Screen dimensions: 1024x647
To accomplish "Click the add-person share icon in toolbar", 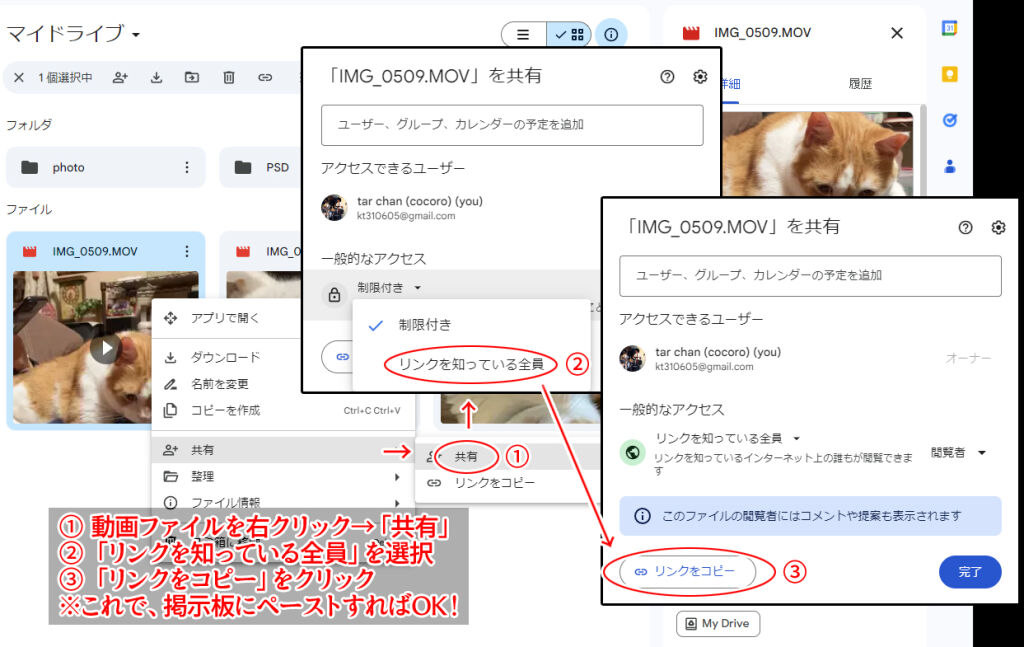I will pyautogui.click(x=120, y=77).
